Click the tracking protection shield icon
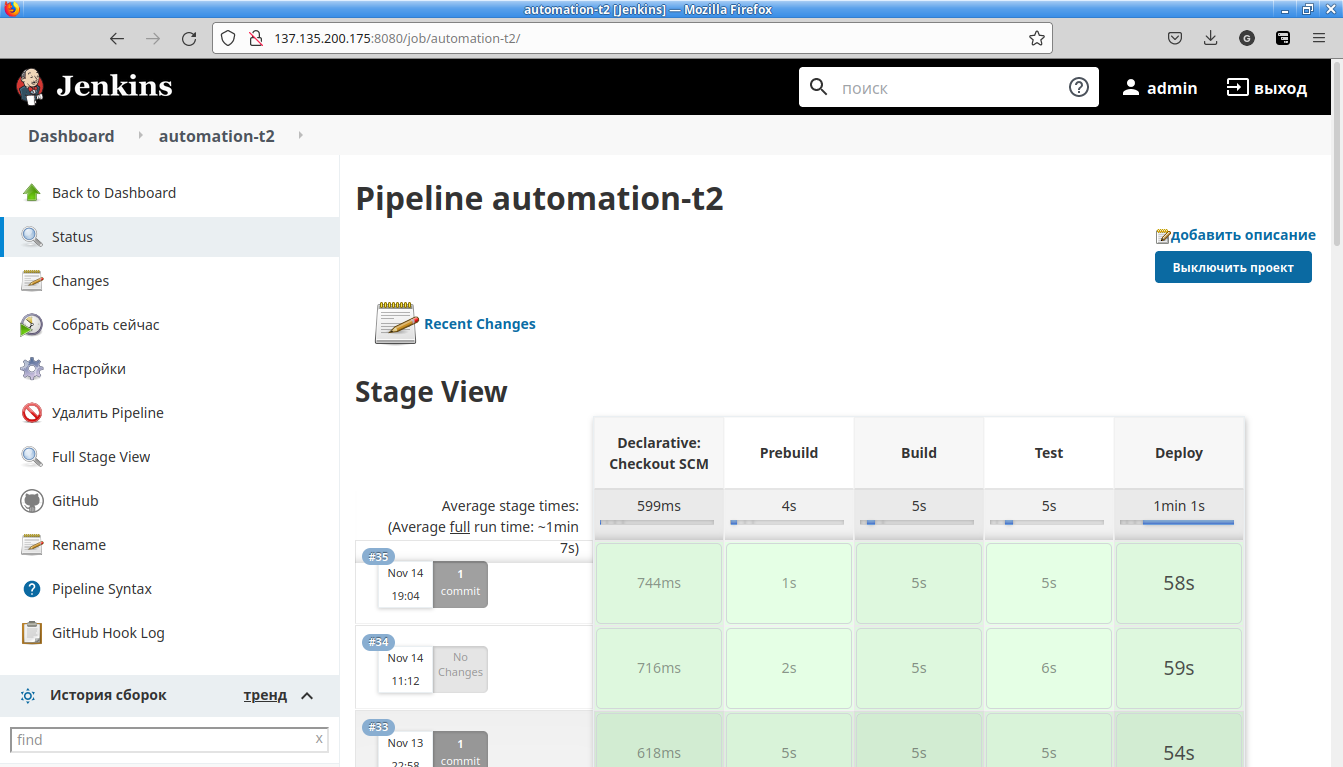1343x767 pixels. pyautogui.click(x=228, y=39)
